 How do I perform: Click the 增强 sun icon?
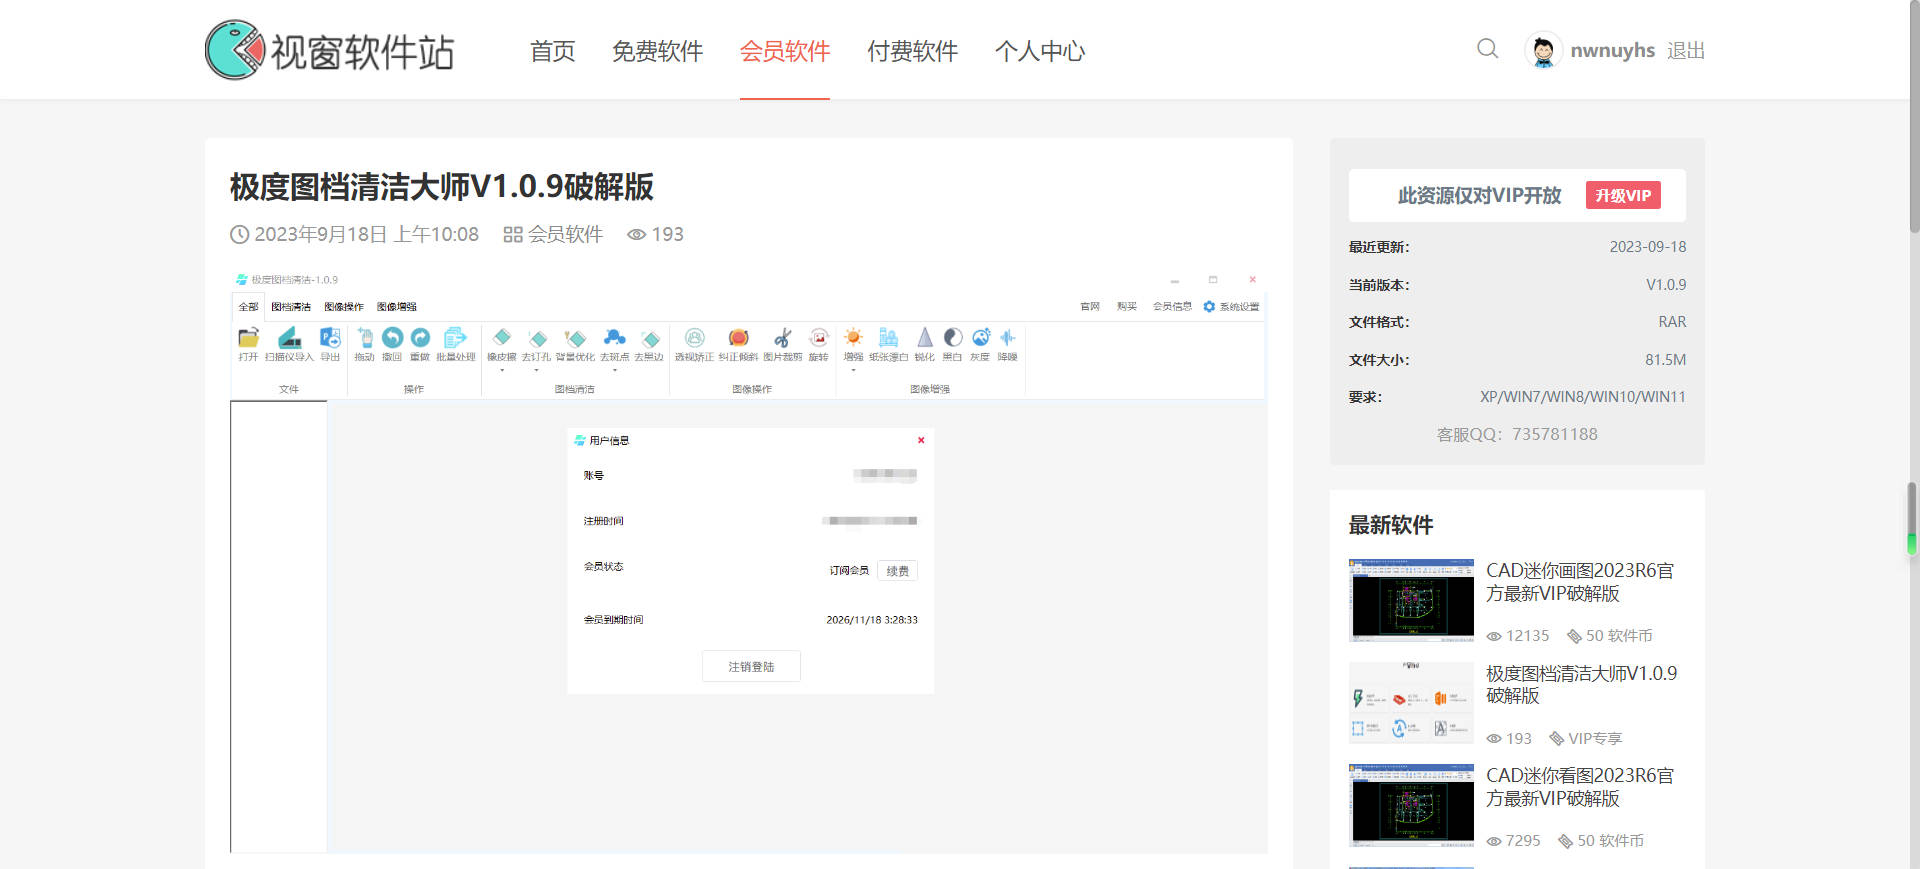tap(853, 337)
